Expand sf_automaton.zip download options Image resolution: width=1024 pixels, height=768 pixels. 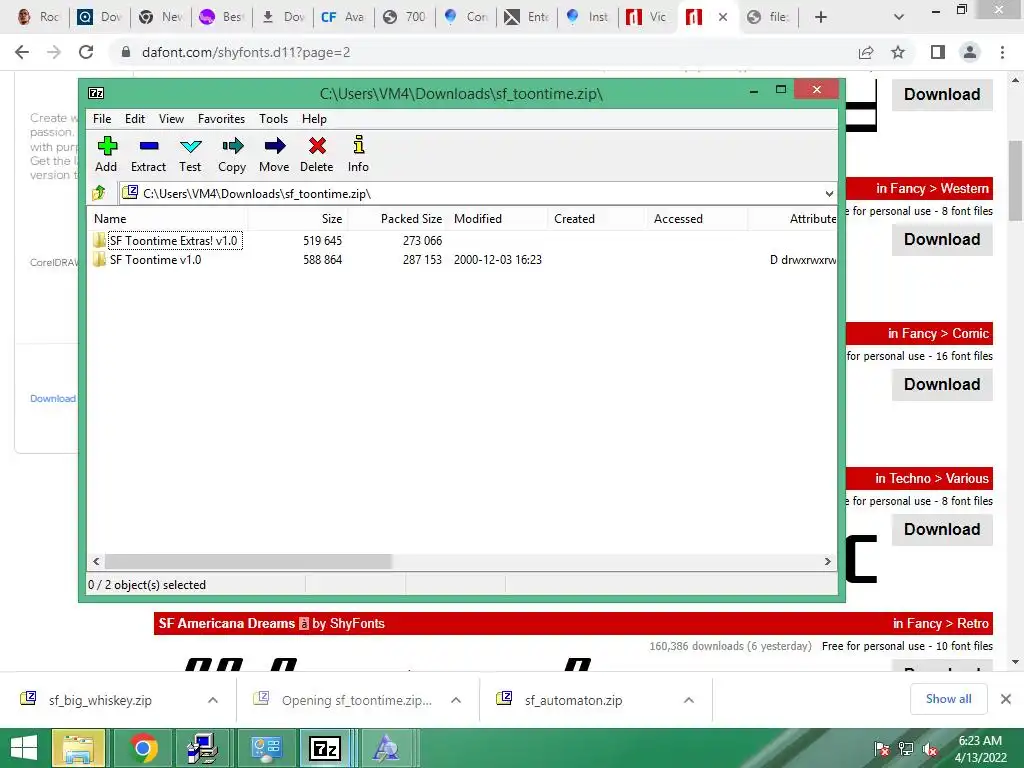tap(689, 700)
